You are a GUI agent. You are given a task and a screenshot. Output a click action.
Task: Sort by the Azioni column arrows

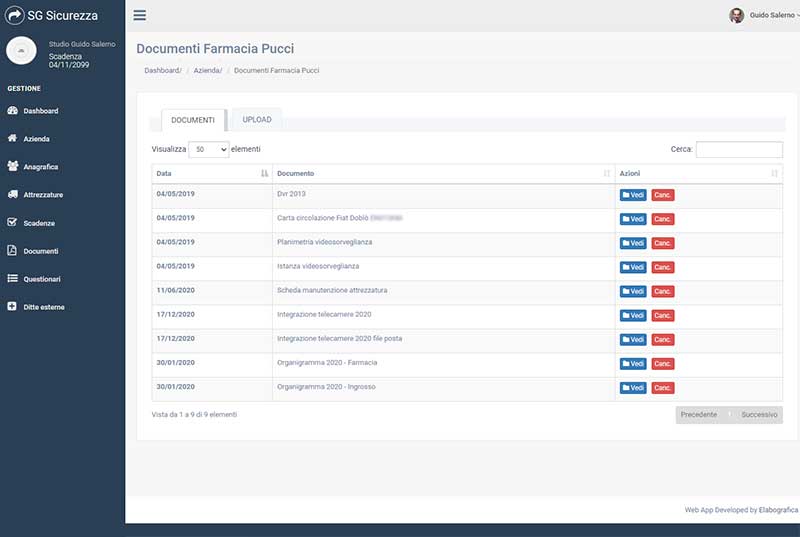[774, 173]
